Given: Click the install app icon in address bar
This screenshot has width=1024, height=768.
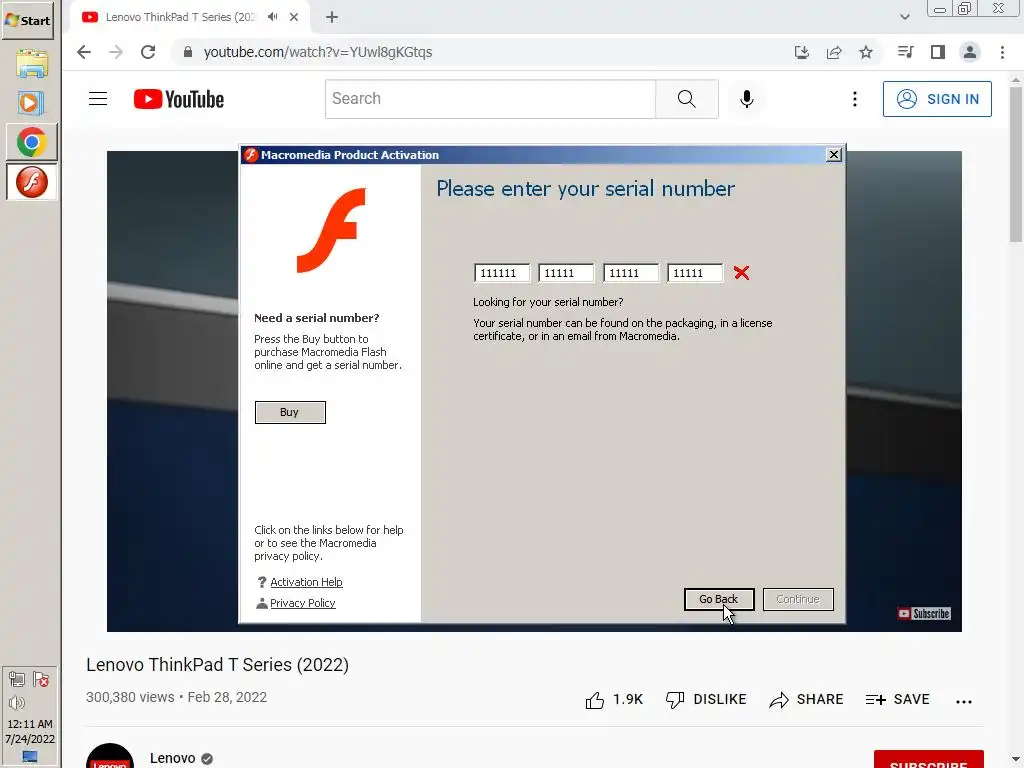Looking at the screenshot, I should click(x=801, y=52).
